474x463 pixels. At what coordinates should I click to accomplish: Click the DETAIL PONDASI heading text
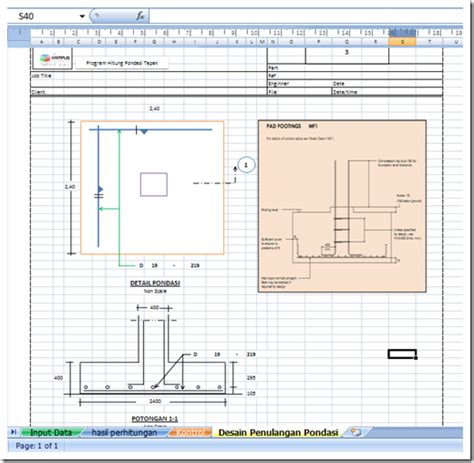coord(155,283)
